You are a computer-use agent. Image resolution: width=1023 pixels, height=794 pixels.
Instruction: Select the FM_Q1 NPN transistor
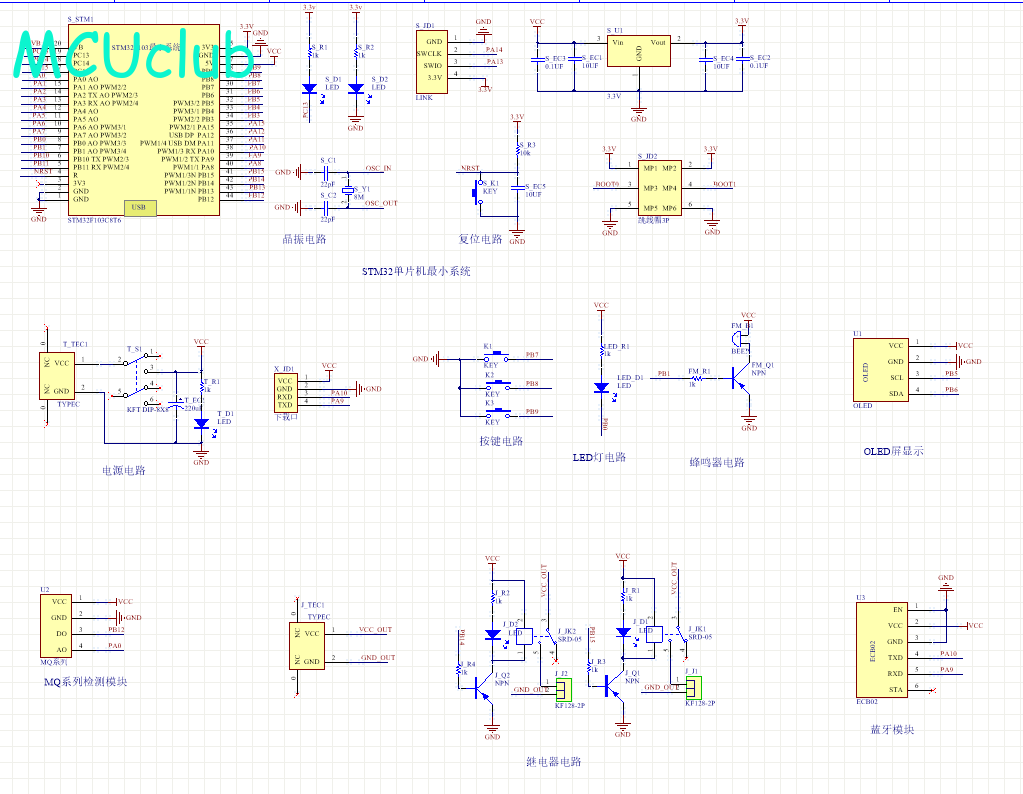pyautogui.click(x=741, y=379)
